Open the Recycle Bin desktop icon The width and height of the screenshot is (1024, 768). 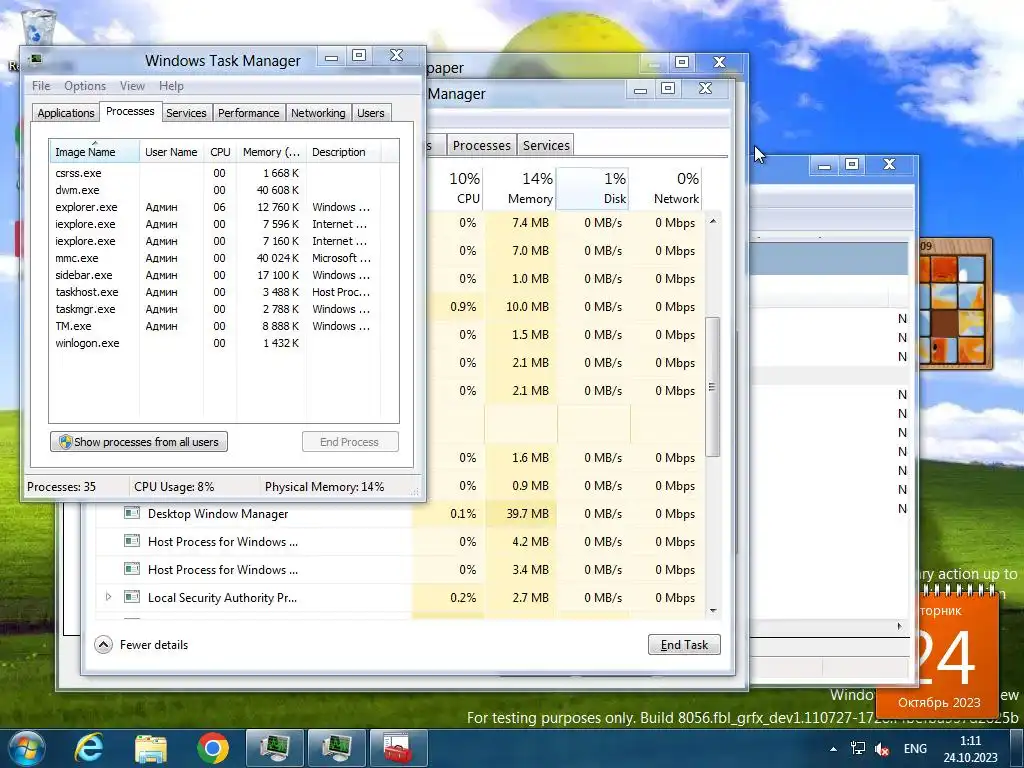point(38,29)
